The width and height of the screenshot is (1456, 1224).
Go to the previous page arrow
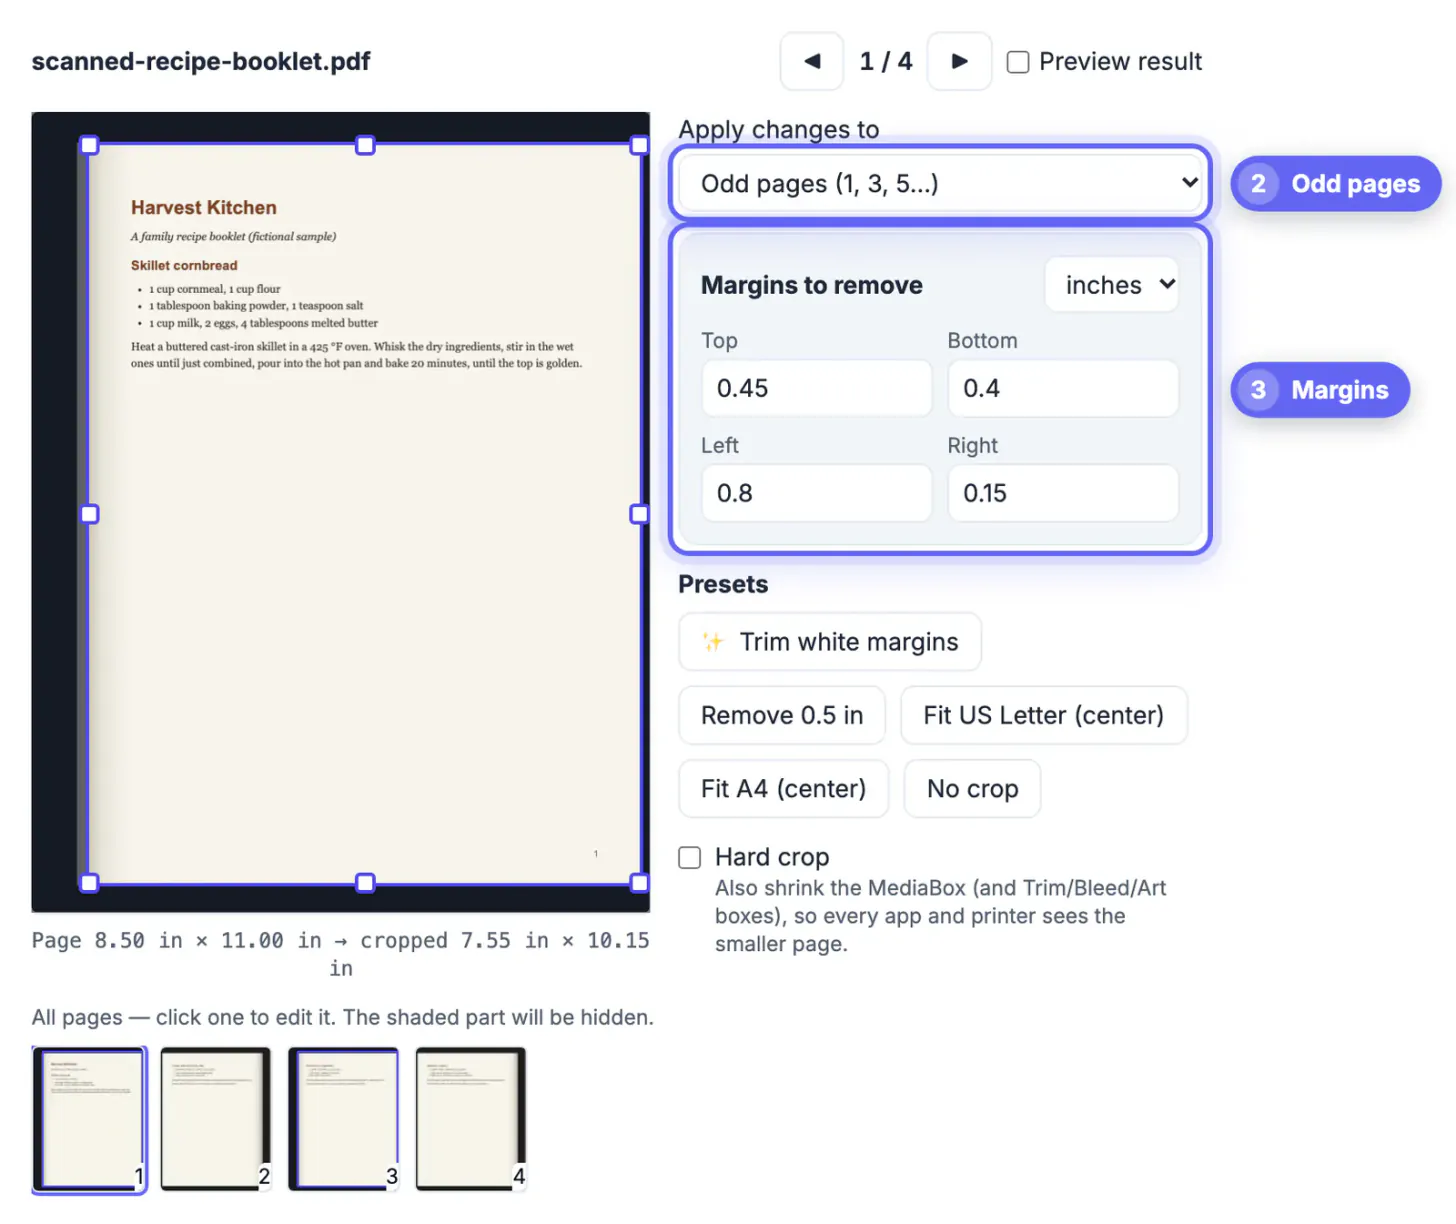pos(812,62)
